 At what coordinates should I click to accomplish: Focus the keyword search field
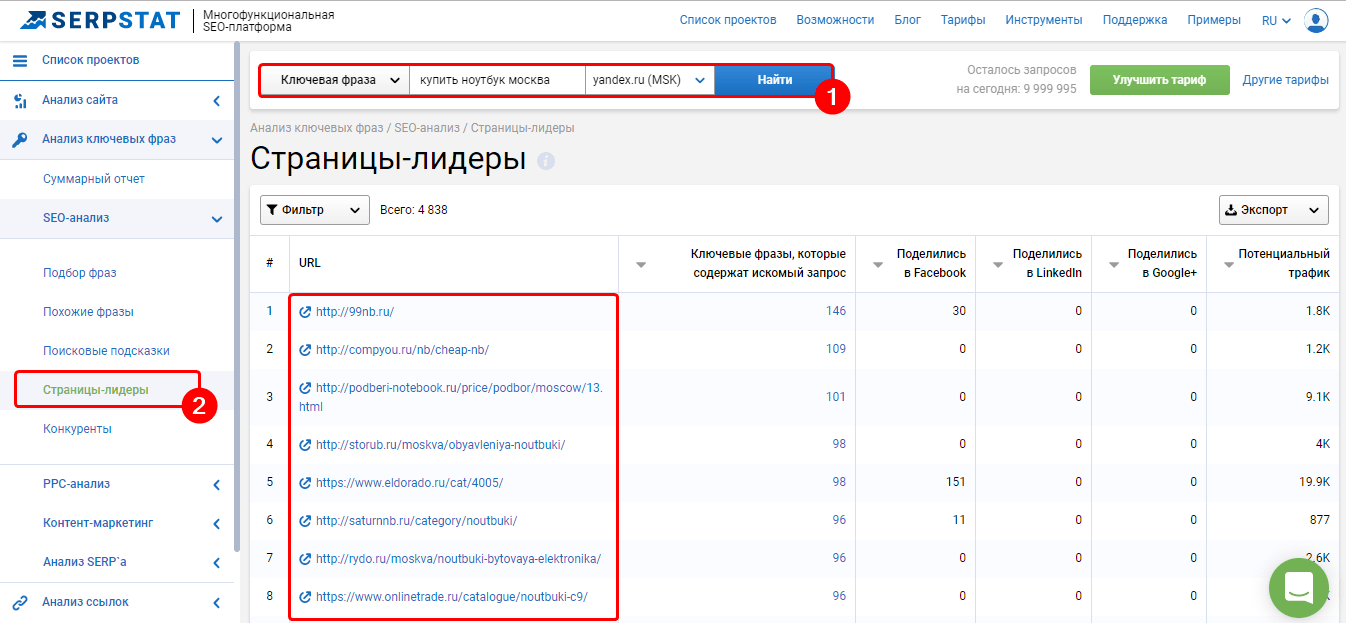[x=497, y=80]
